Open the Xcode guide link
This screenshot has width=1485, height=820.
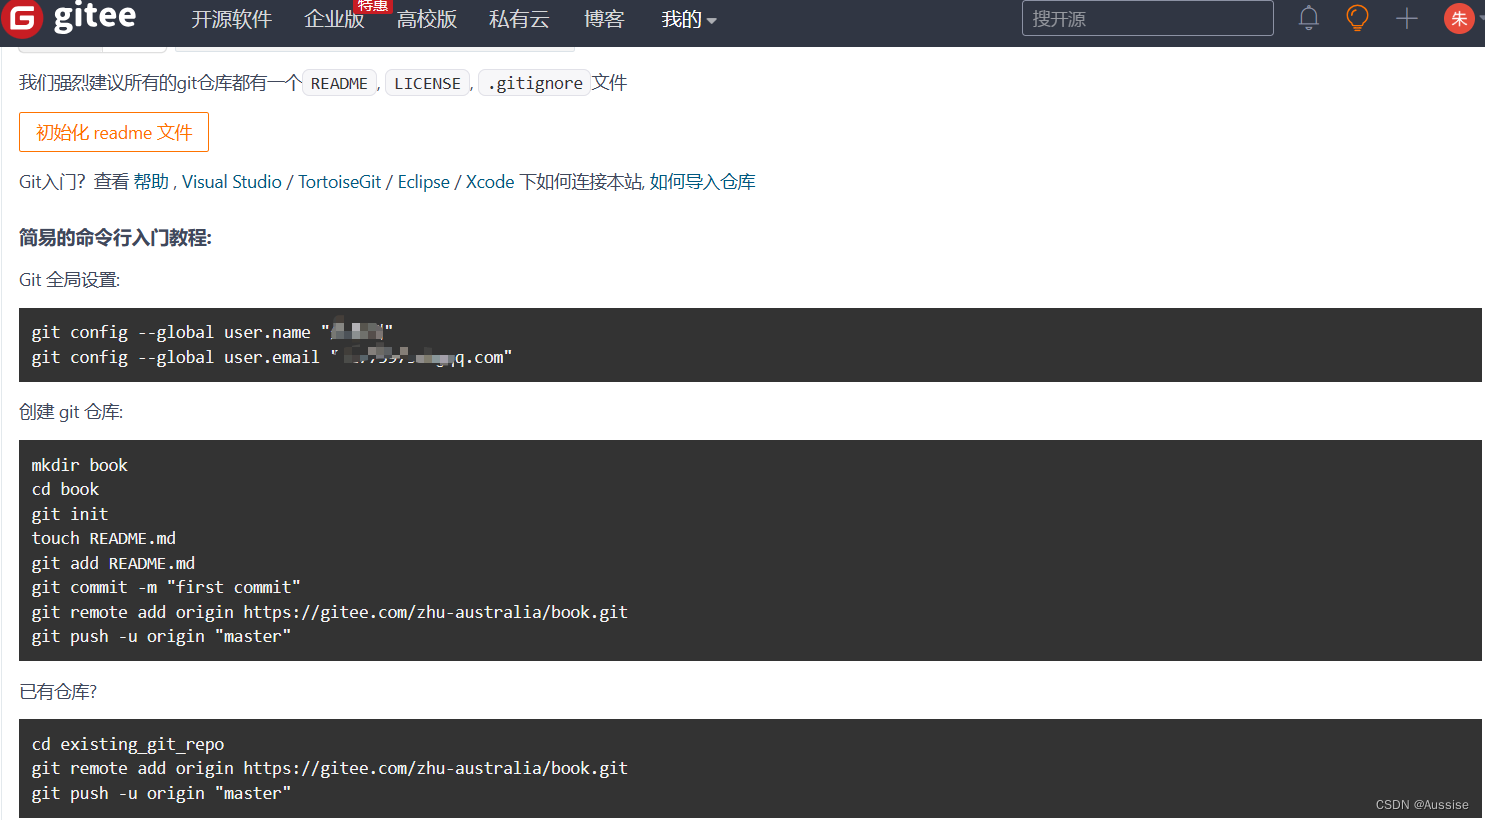pyautogui.click(x=490, y=182)
